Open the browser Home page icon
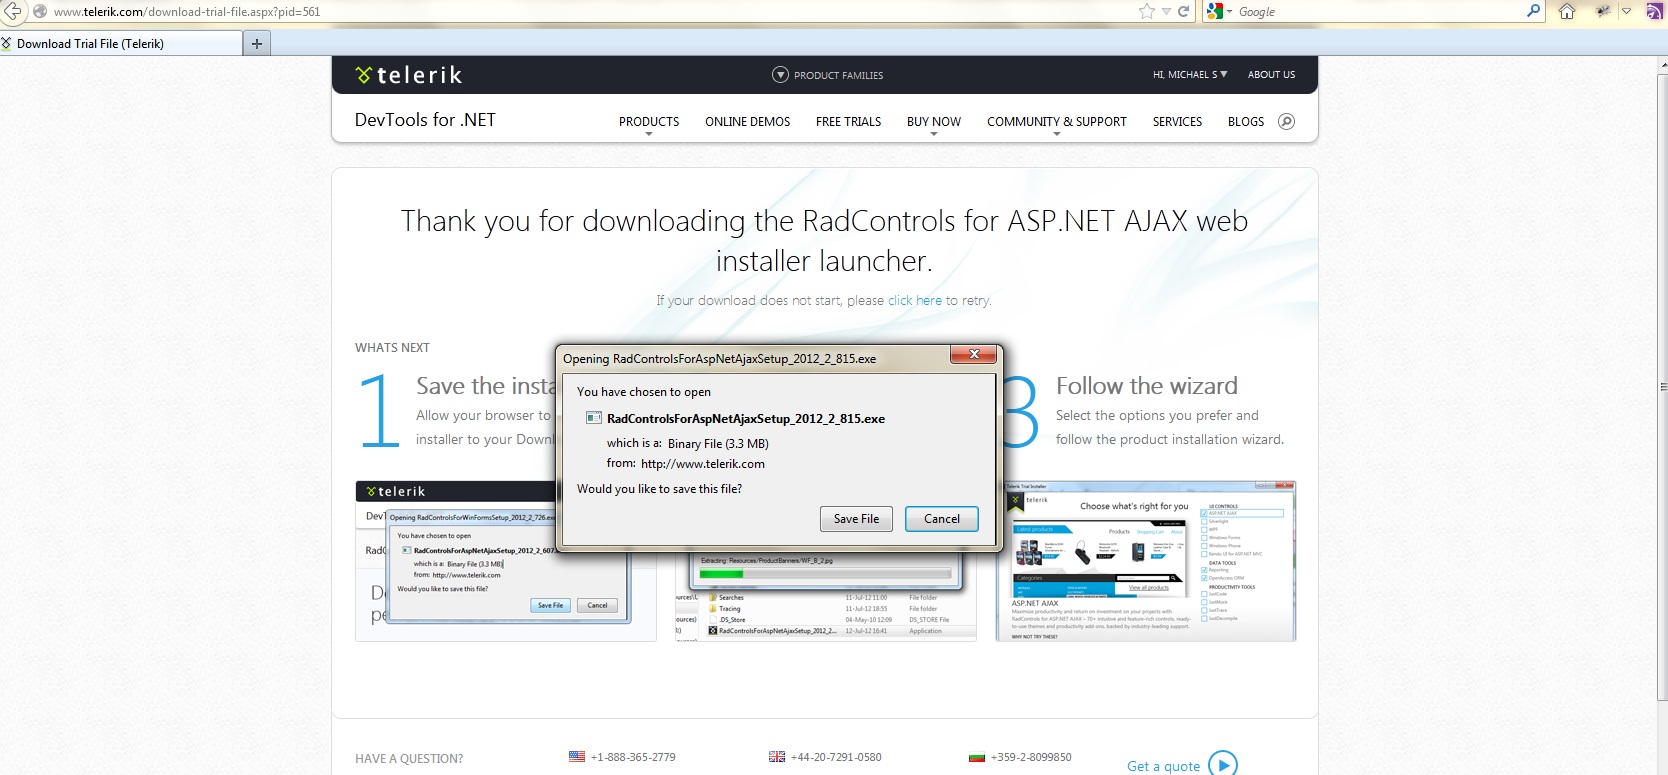Image resolution: width=1668 pixels, height=775 pixels. (x=1567, y=12)
